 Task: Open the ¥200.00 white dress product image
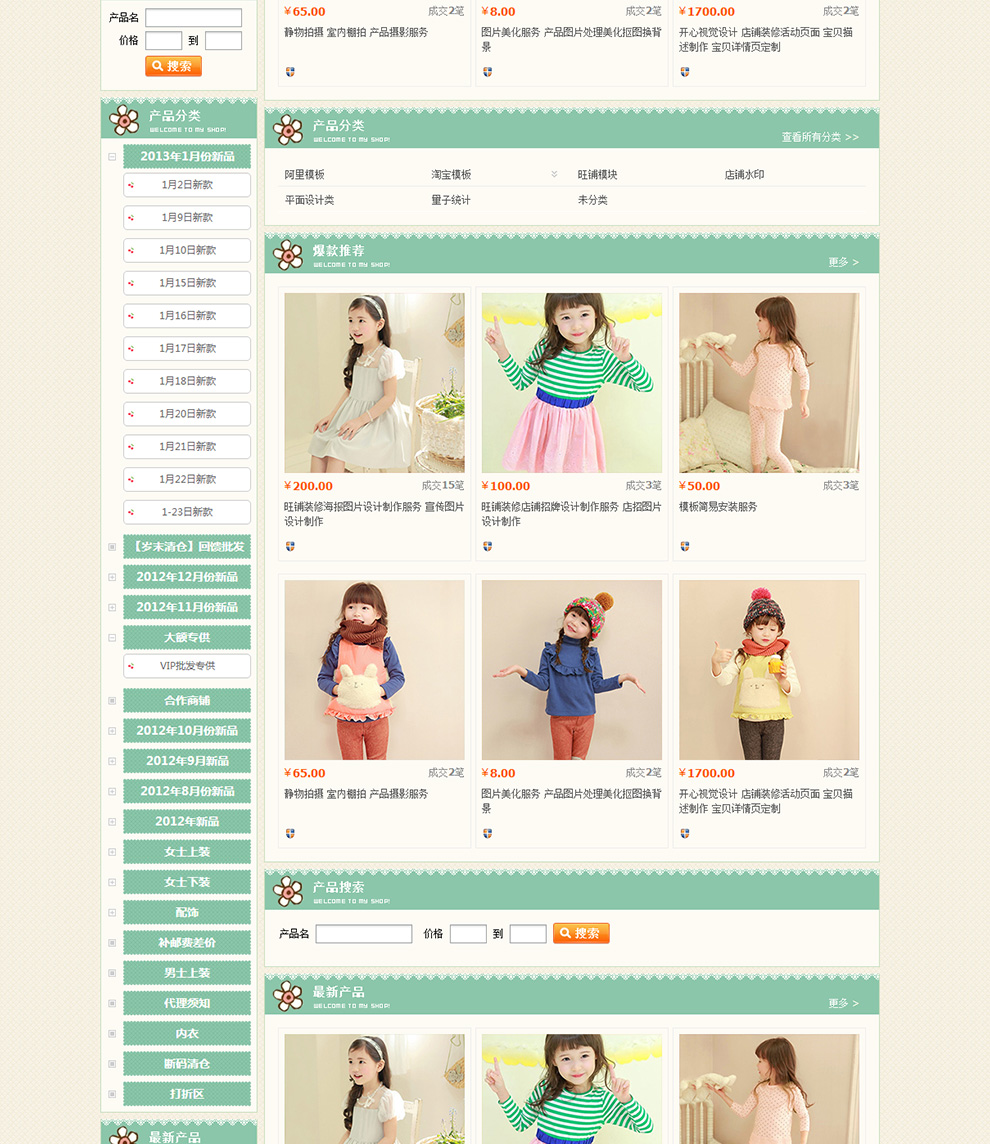click(374, 383)
